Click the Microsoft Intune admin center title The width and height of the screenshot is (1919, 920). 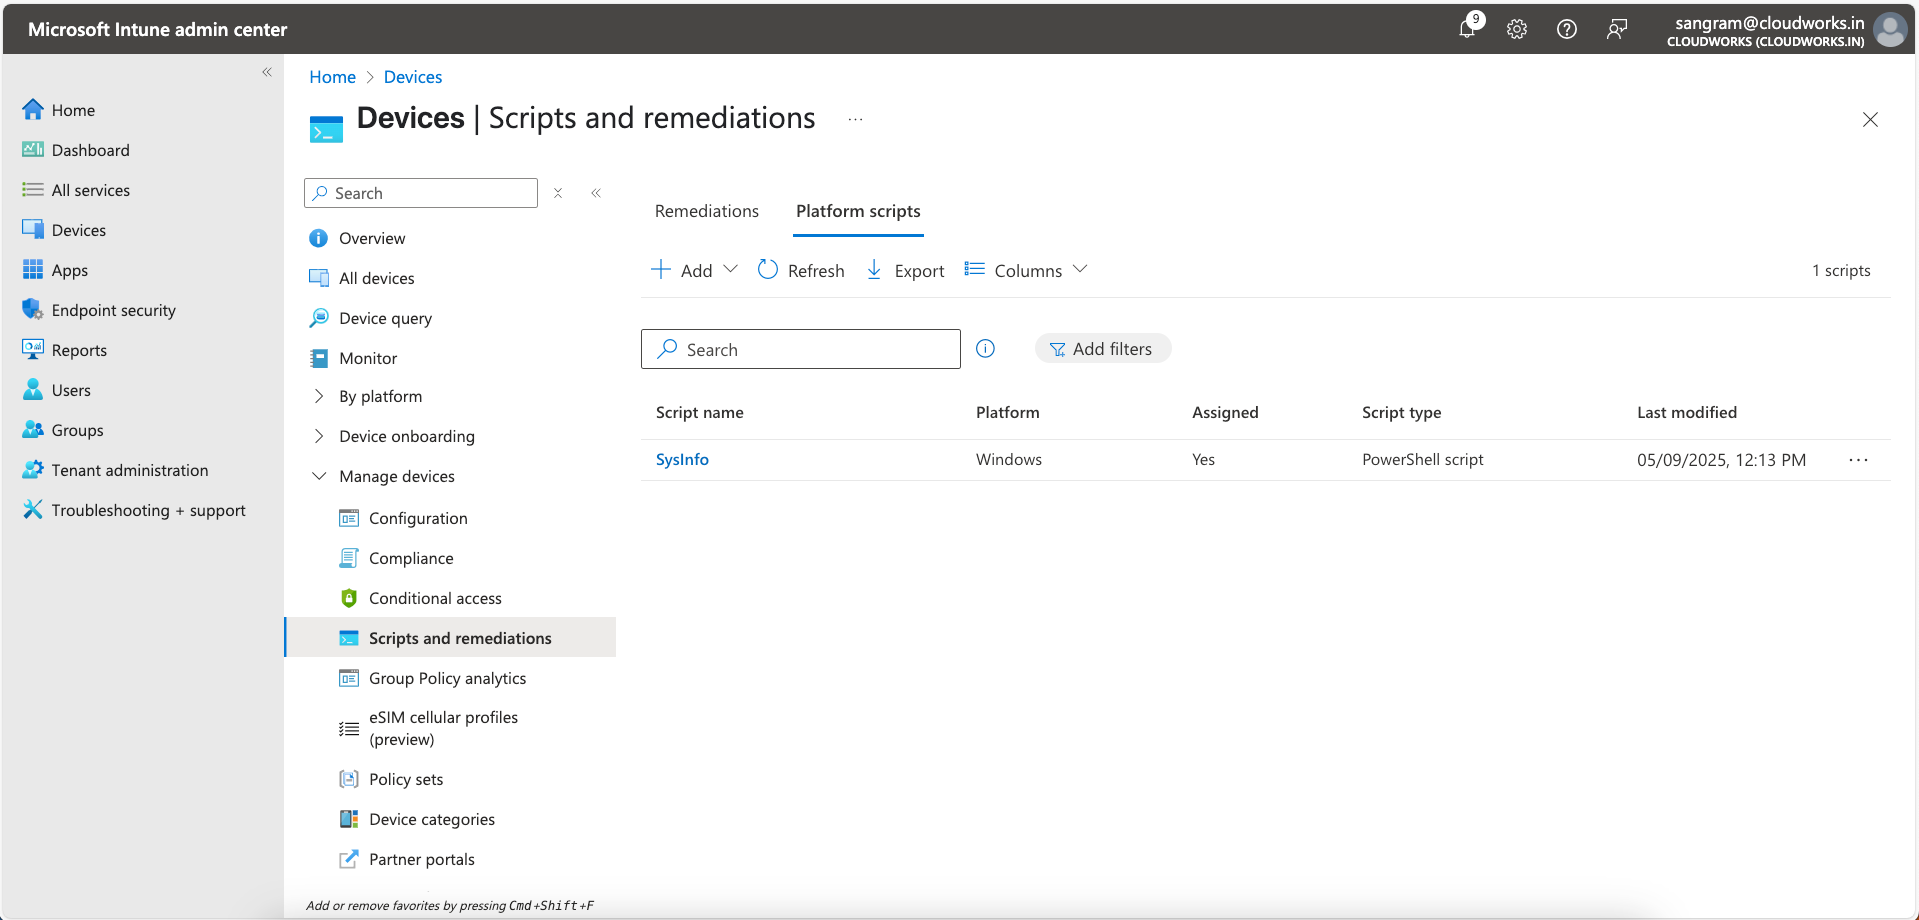pyautogui.click(x=157, y=29)
